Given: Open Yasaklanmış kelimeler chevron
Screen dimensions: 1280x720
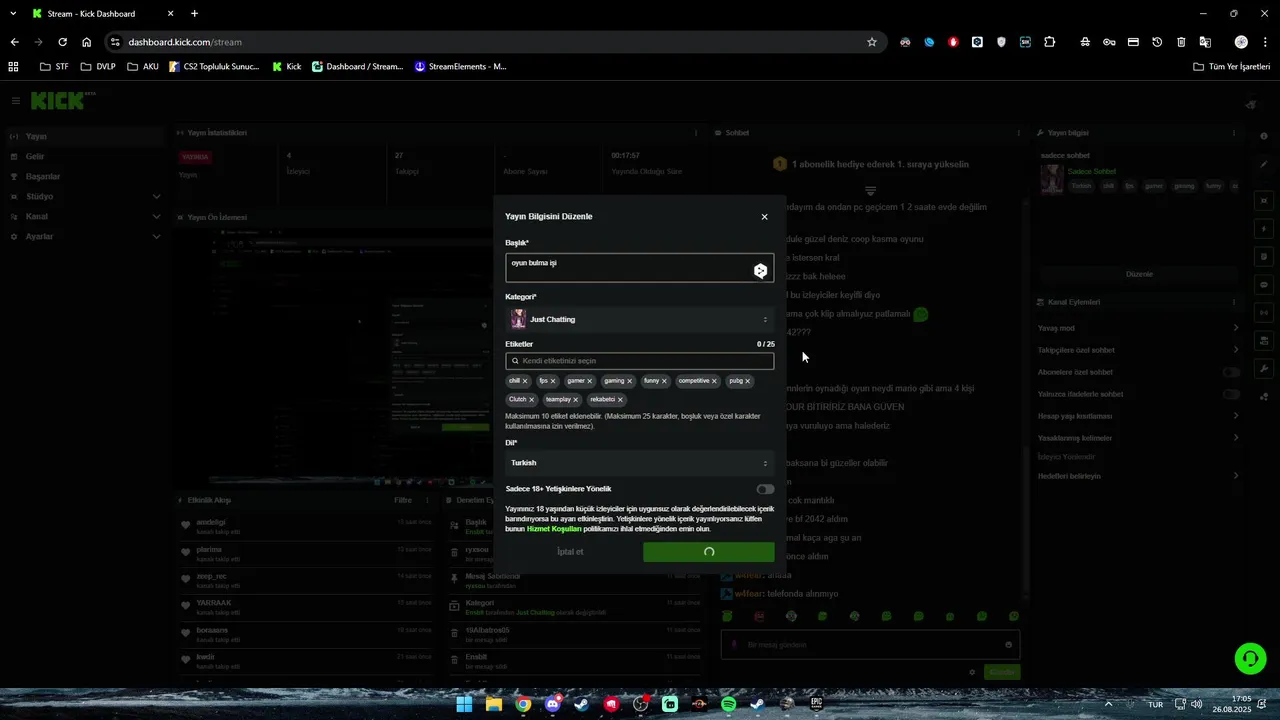Looking at the screenshot, I should point(1236,438).
